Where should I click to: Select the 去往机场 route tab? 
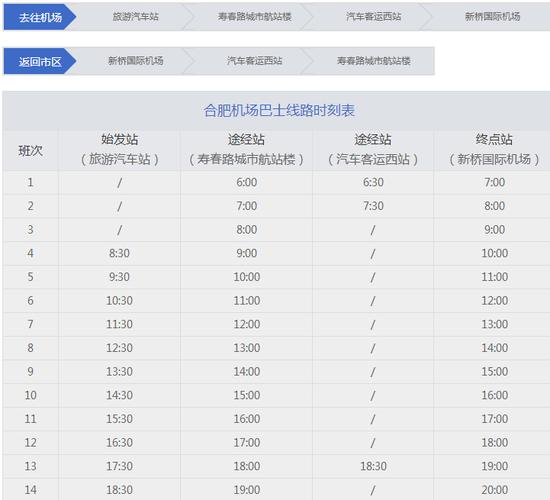[x=40, y=17]
